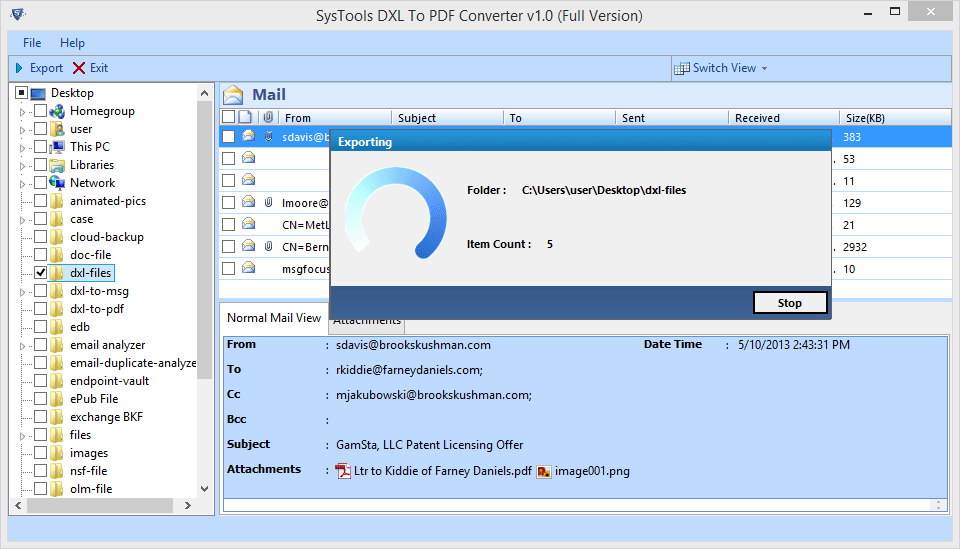Click folder tree horizontal scrollbar right arrow
This screenshot has height=549, width=960.
pyautogui.click(x=188, y=506)
